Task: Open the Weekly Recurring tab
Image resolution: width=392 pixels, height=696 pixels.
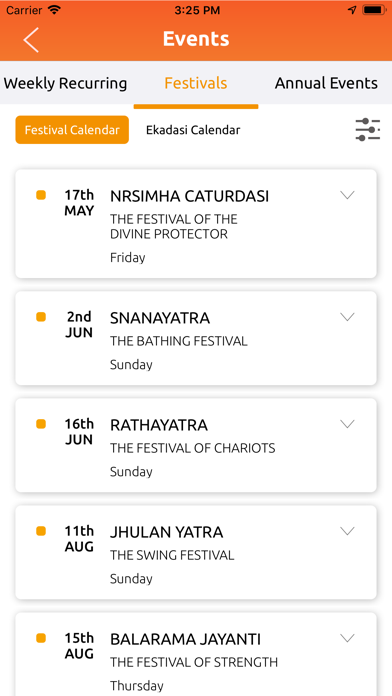Action: coord(65,83)
